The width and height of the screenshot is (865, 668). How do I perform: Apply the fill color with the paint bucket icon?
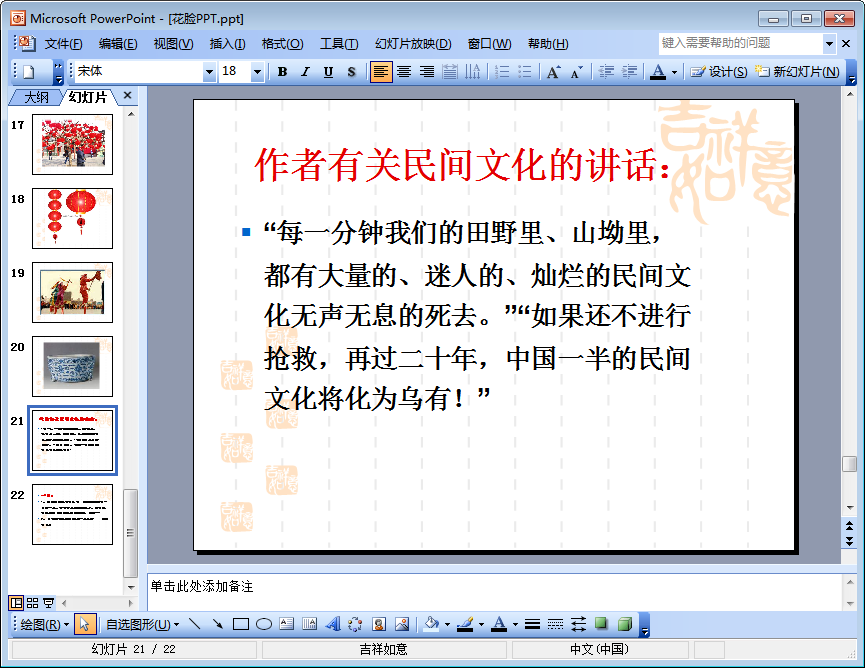point(431,624)
